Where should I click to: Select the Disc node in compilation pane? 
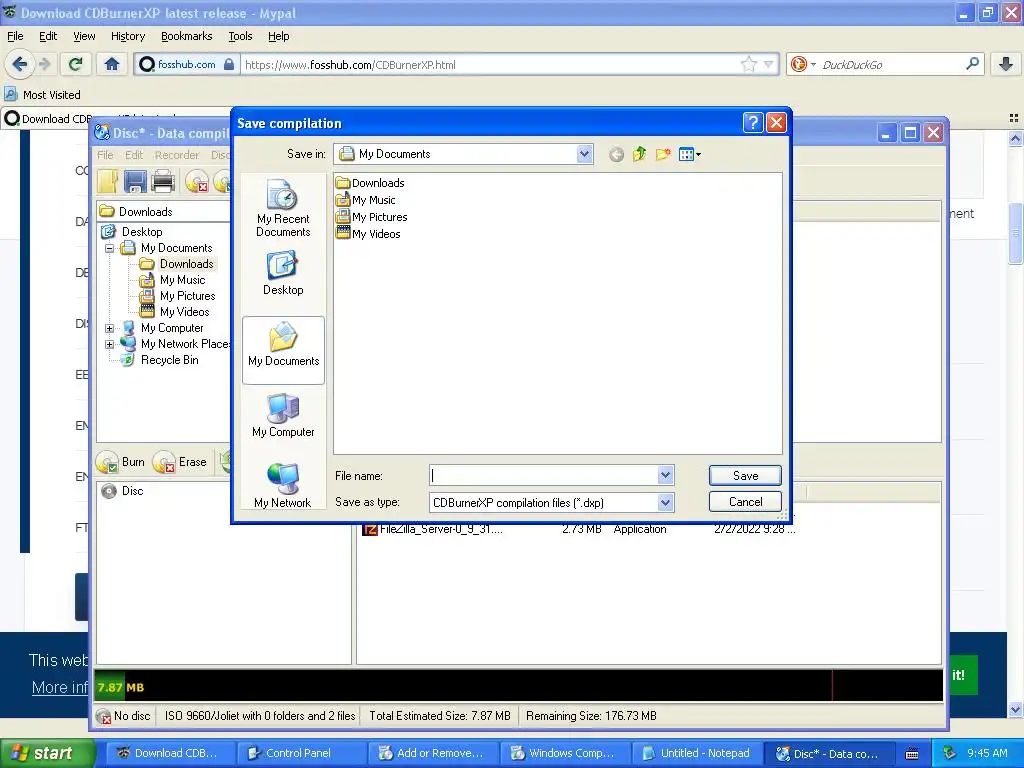132,490
